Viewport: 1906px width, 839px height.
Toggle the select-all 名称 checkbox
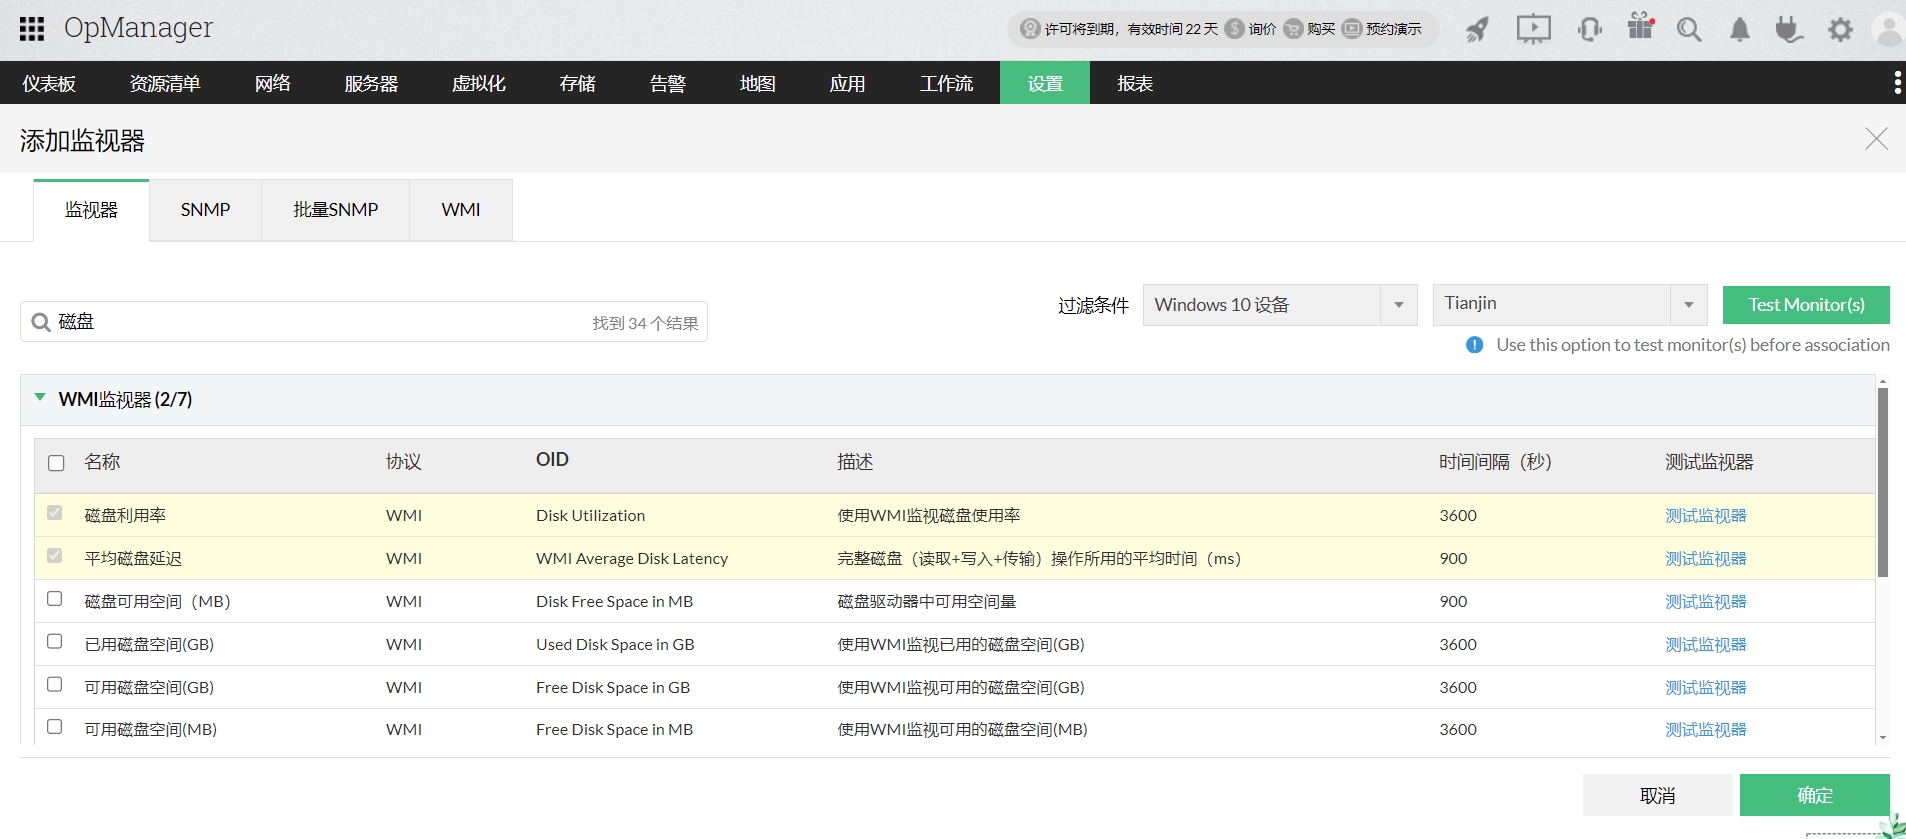56,463
